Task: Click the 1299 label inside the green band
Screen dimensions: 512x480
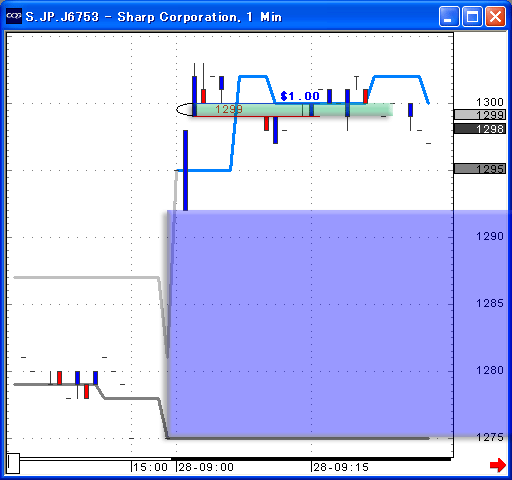Action: 229,109
